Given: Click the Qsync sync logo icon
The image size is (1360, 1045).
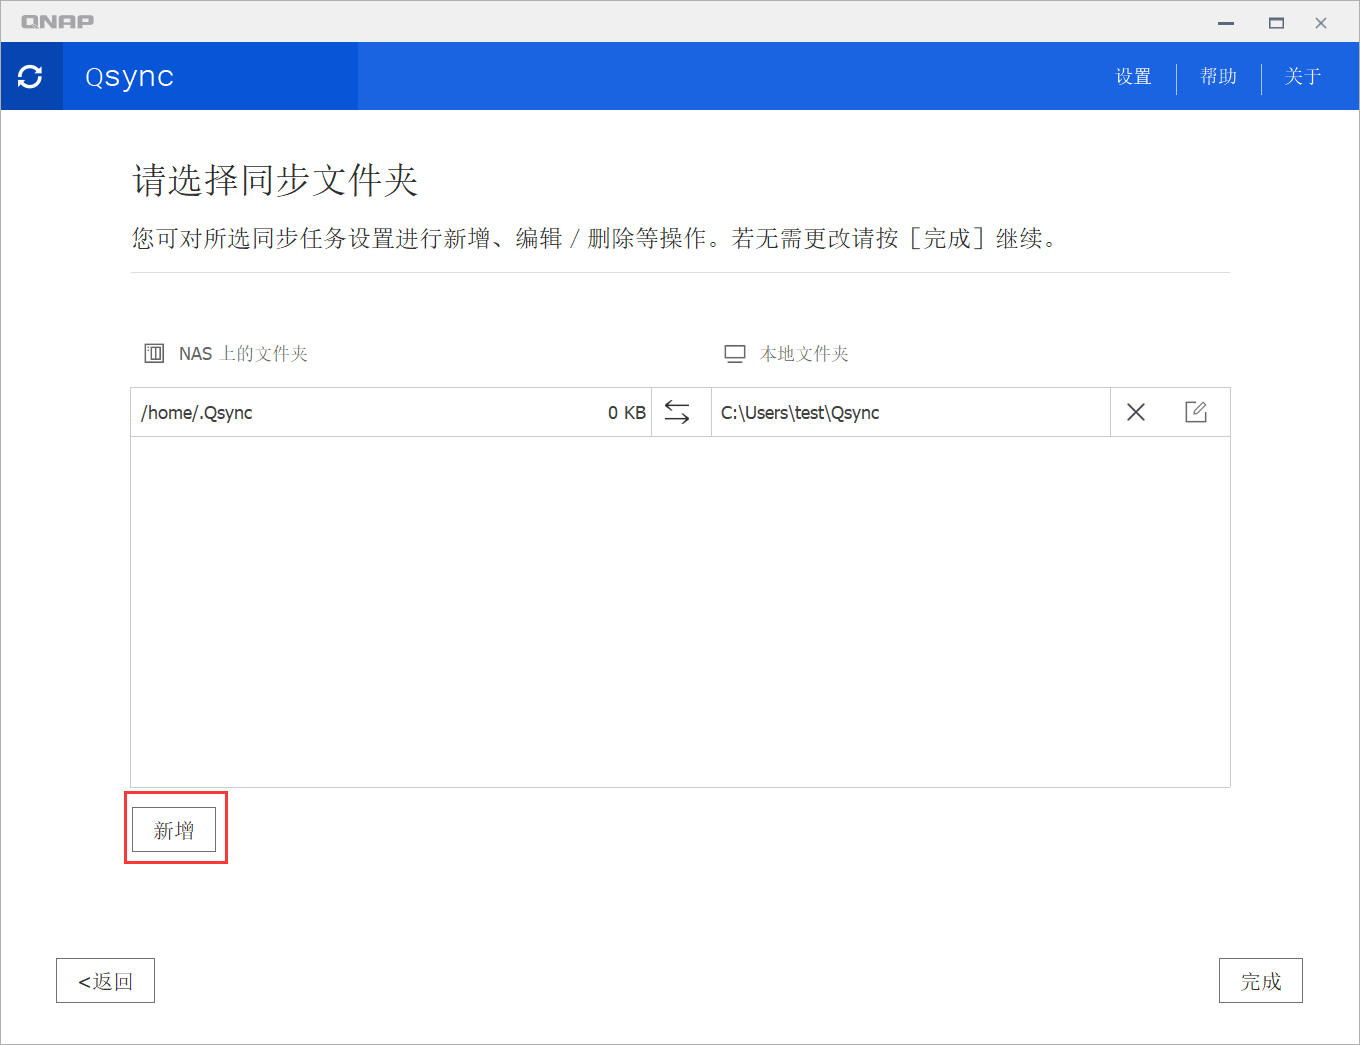Looking at the screenshot, I should [31, 76].
